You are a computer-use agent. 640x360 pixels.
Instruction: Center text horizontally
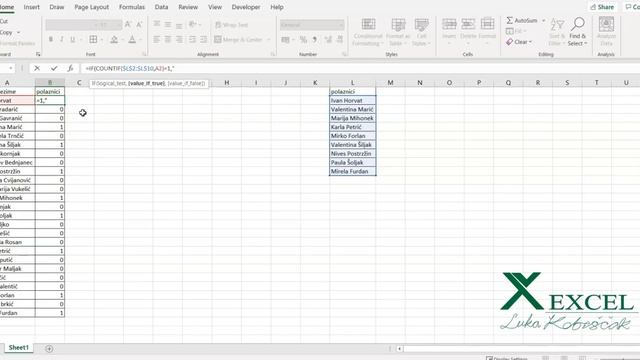[168, 40]
